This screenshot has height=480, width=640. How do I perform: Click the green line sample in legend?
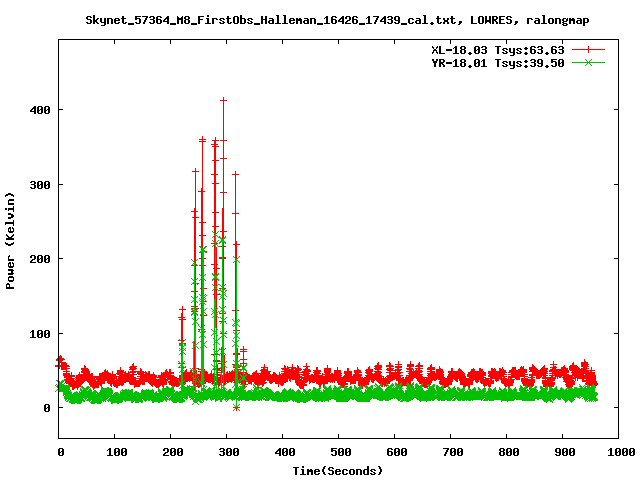[x=588, y=63]
